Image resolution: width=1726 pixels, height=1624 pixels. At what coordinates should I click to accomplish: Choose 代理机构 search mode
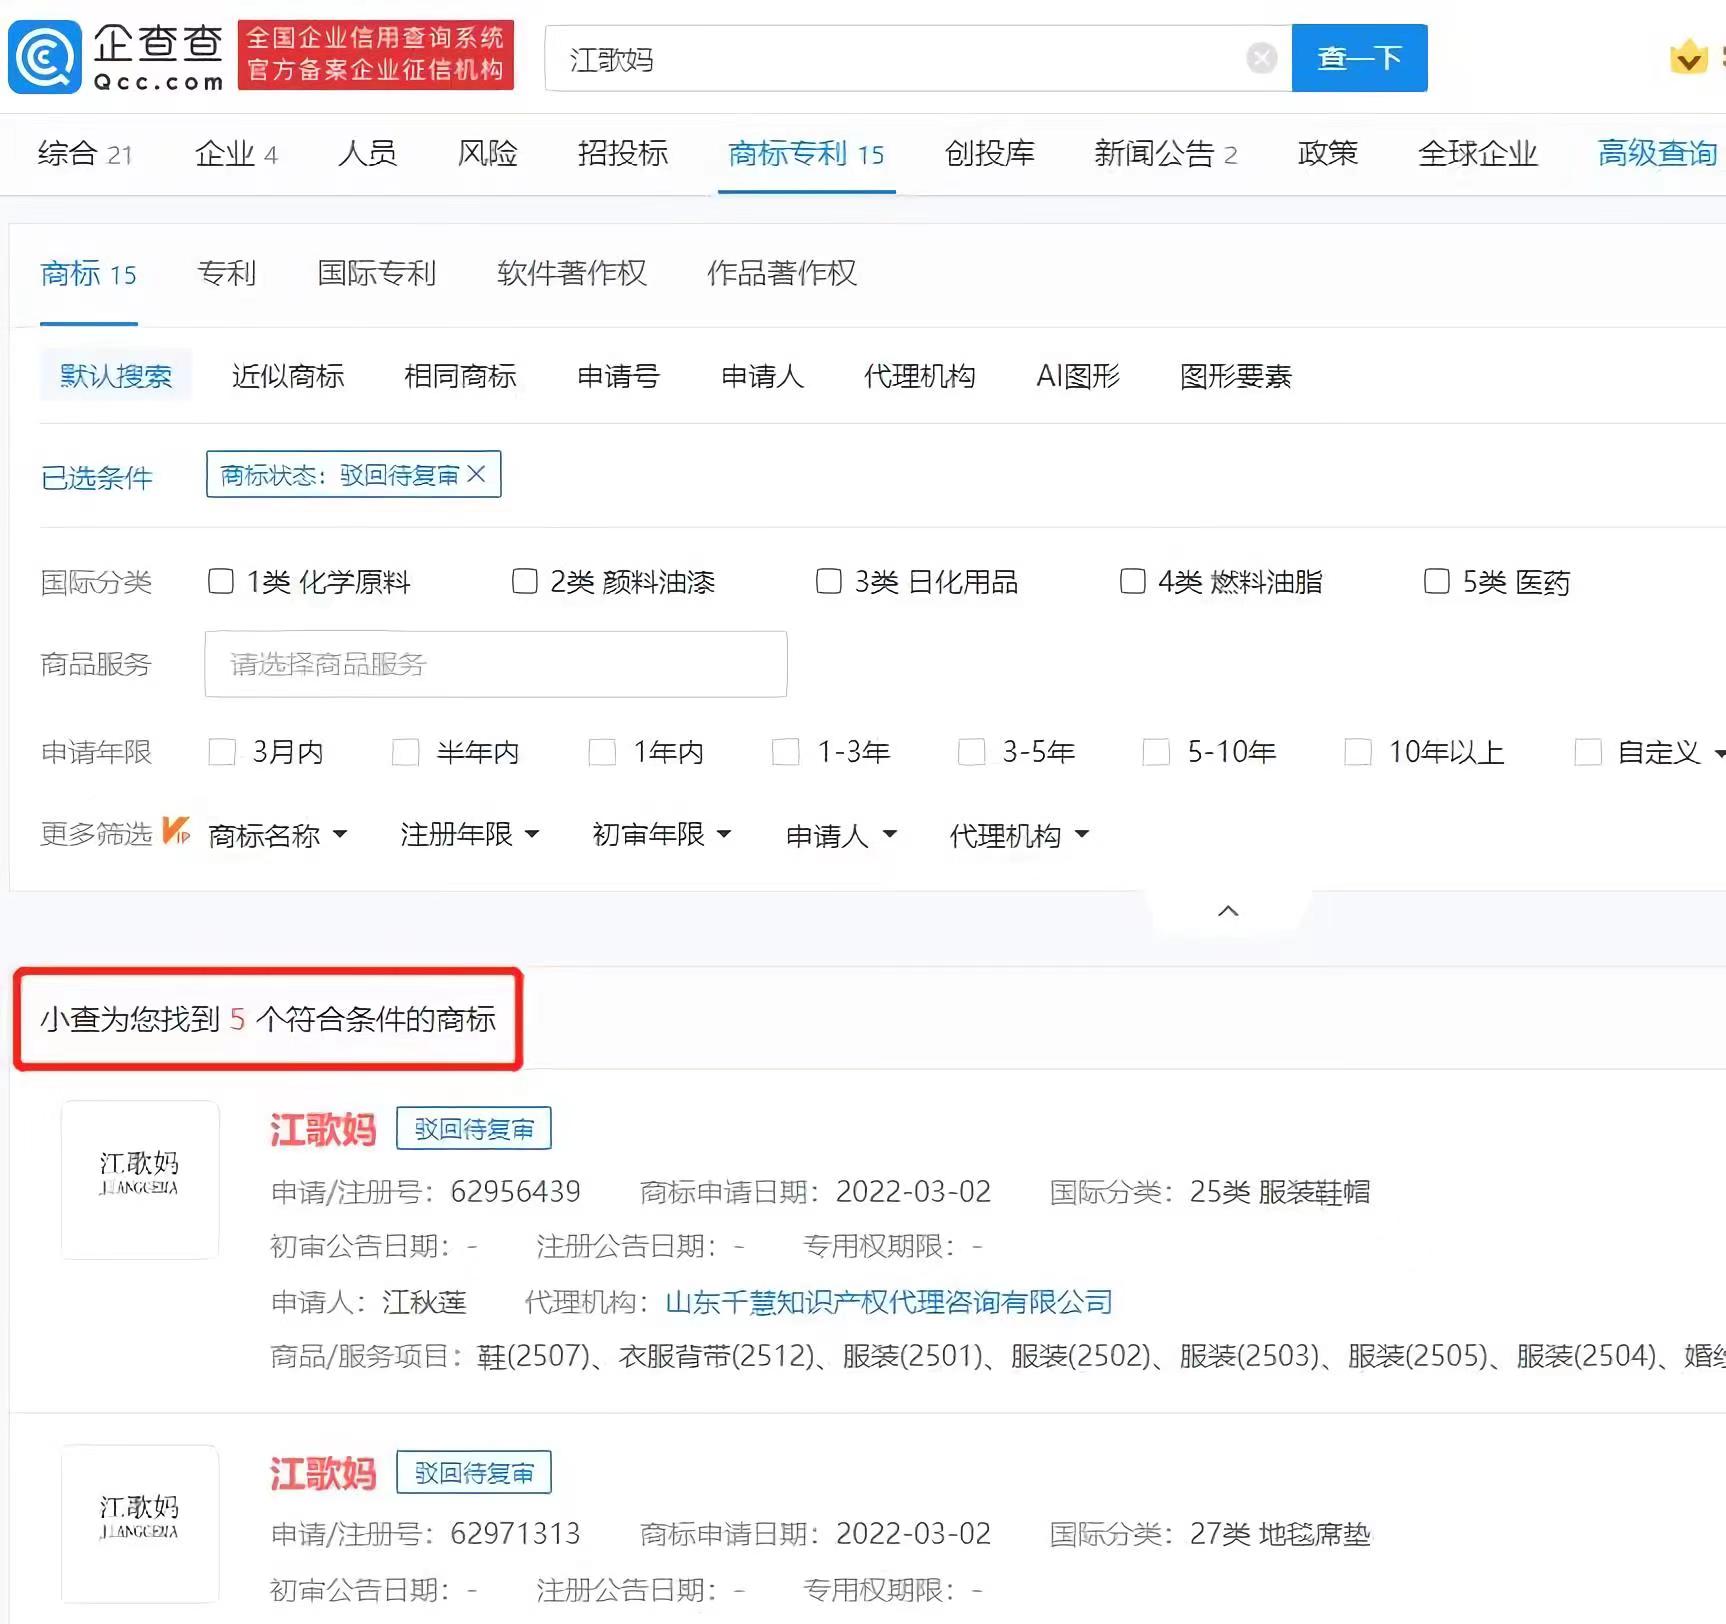click(920, 376)
